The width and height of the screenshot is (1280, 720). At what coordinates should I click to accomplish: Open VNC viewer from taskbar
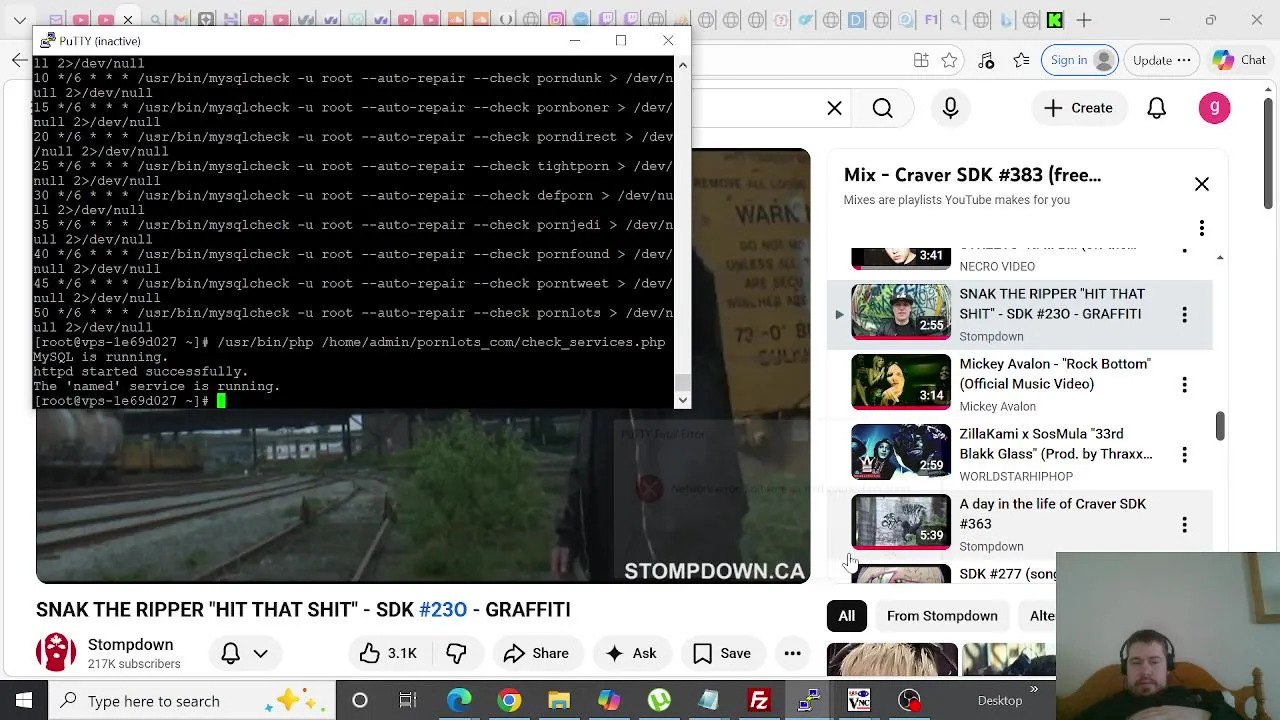click(859, 701)
